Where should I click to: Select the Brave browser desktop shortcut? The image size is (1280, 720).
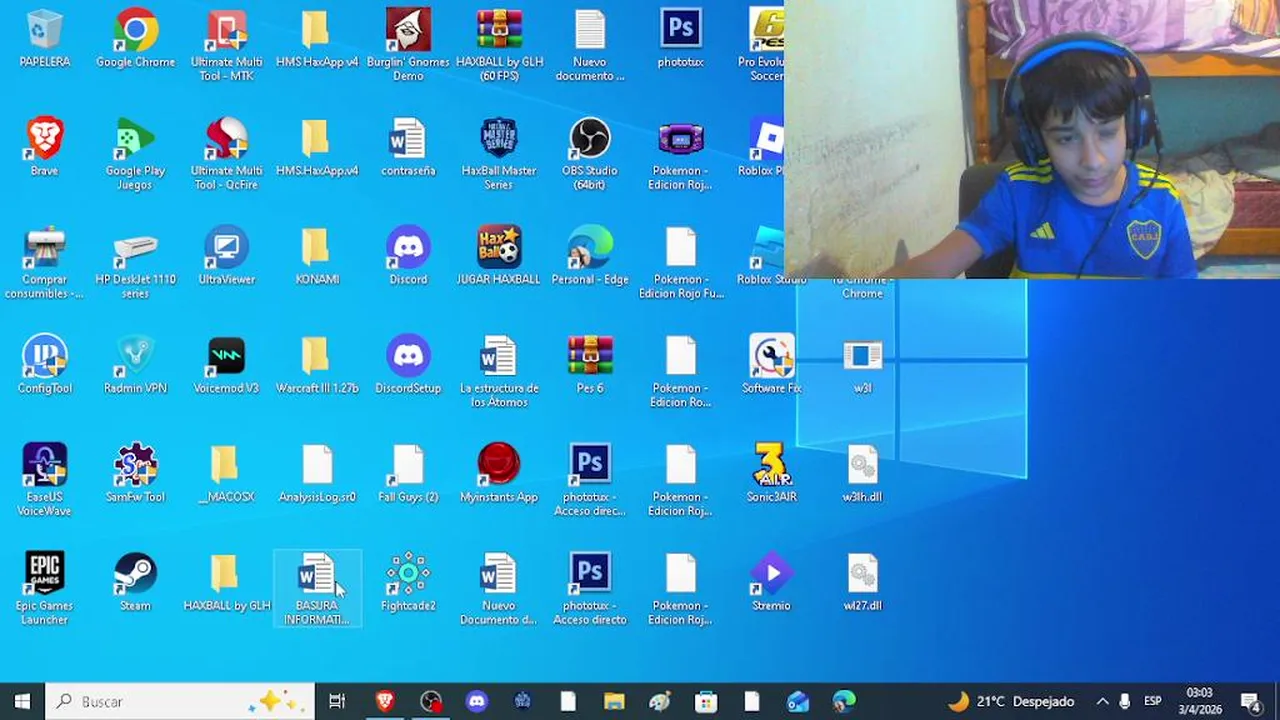click(45, 148)
